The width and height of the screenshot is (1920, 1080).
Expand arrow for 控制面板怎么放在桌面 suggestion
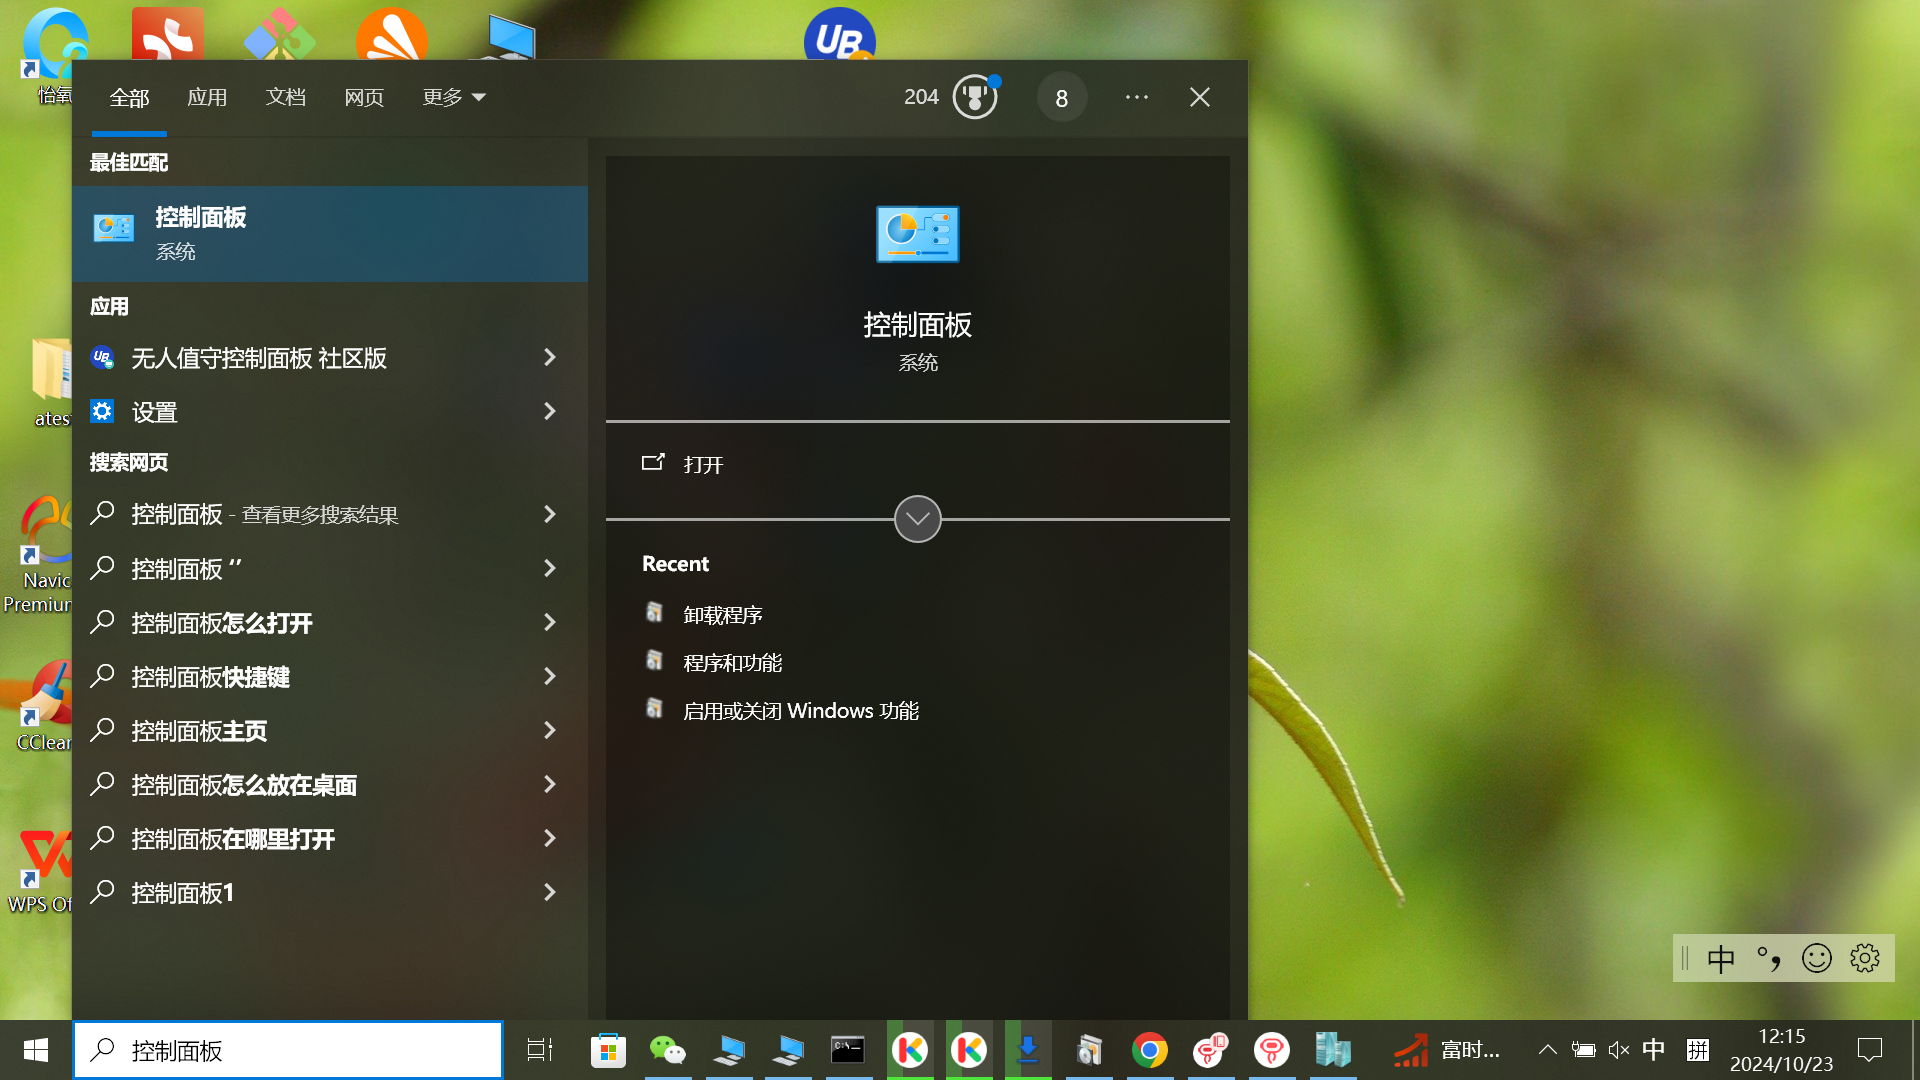point(549,784)
